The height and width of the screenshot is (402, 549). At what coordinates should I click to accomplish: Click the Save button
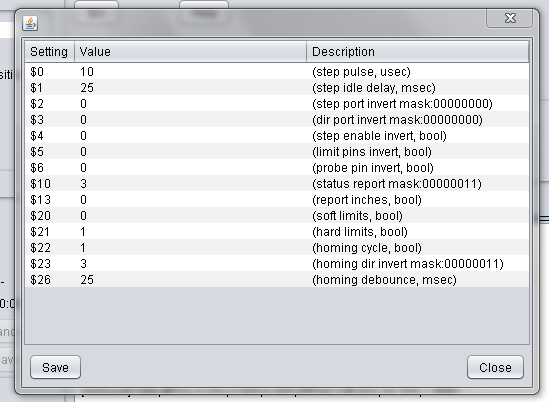coord(55,367)
